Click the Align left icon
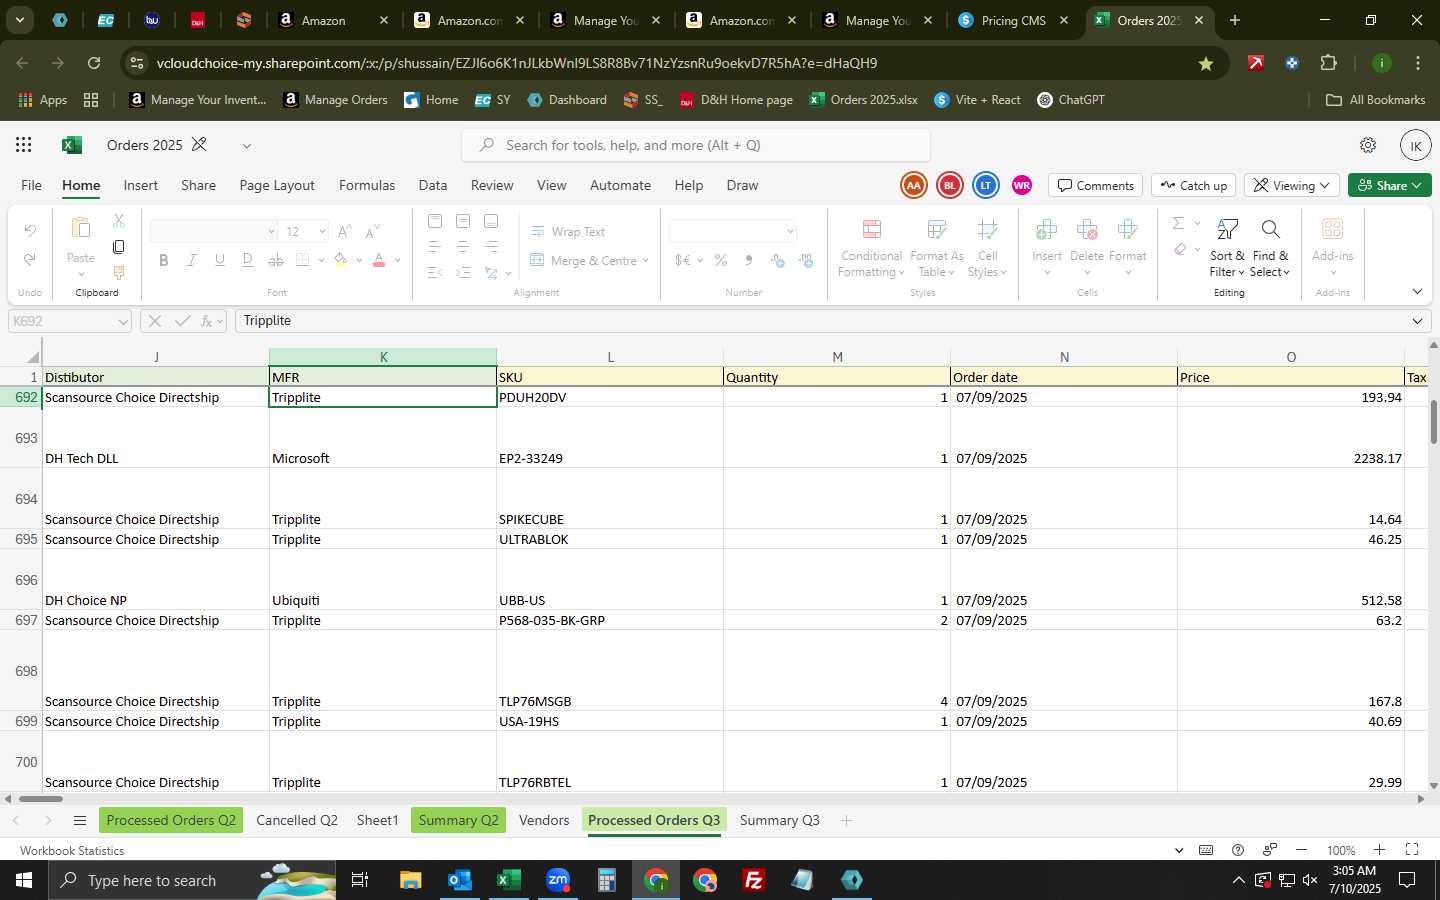The image size is (1440, 900). tap(434, 247)
